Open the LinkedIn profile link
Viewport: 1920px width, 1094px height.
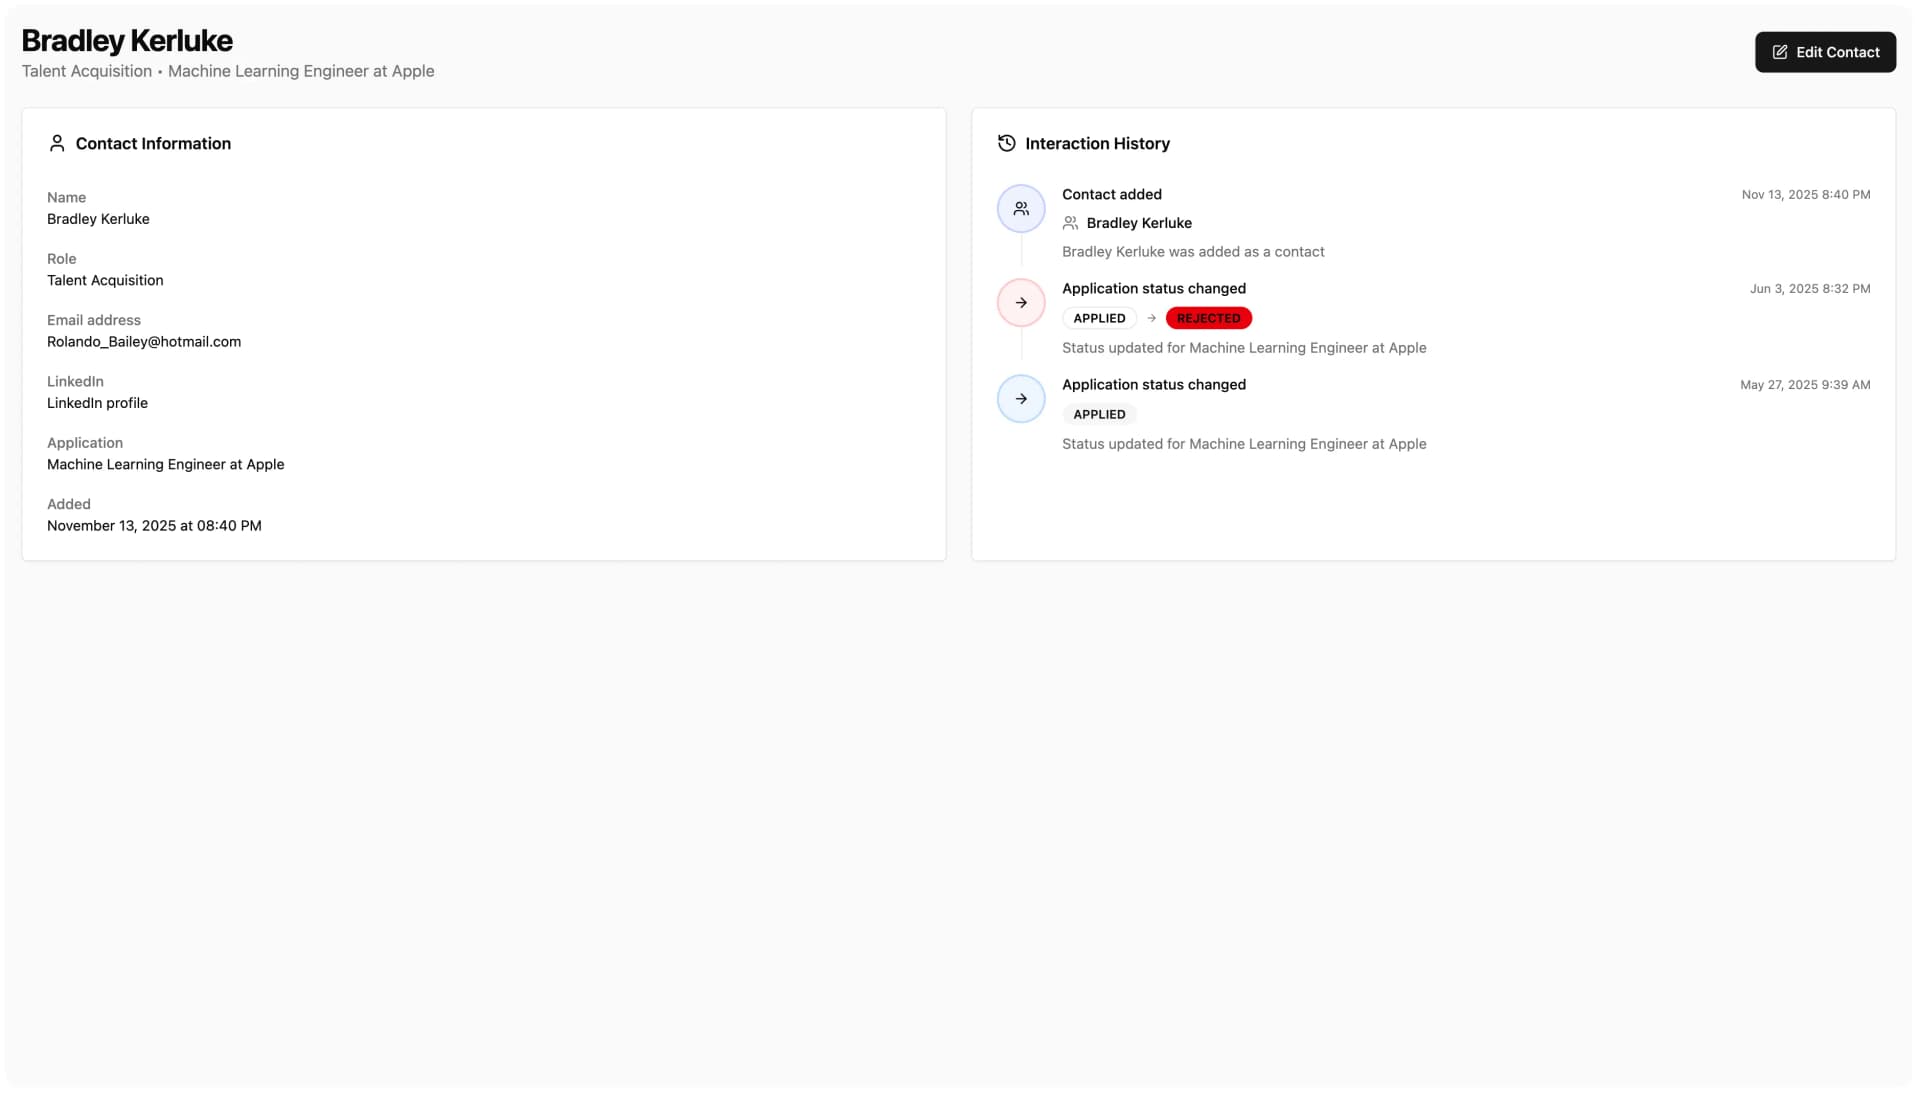point(97,403)
